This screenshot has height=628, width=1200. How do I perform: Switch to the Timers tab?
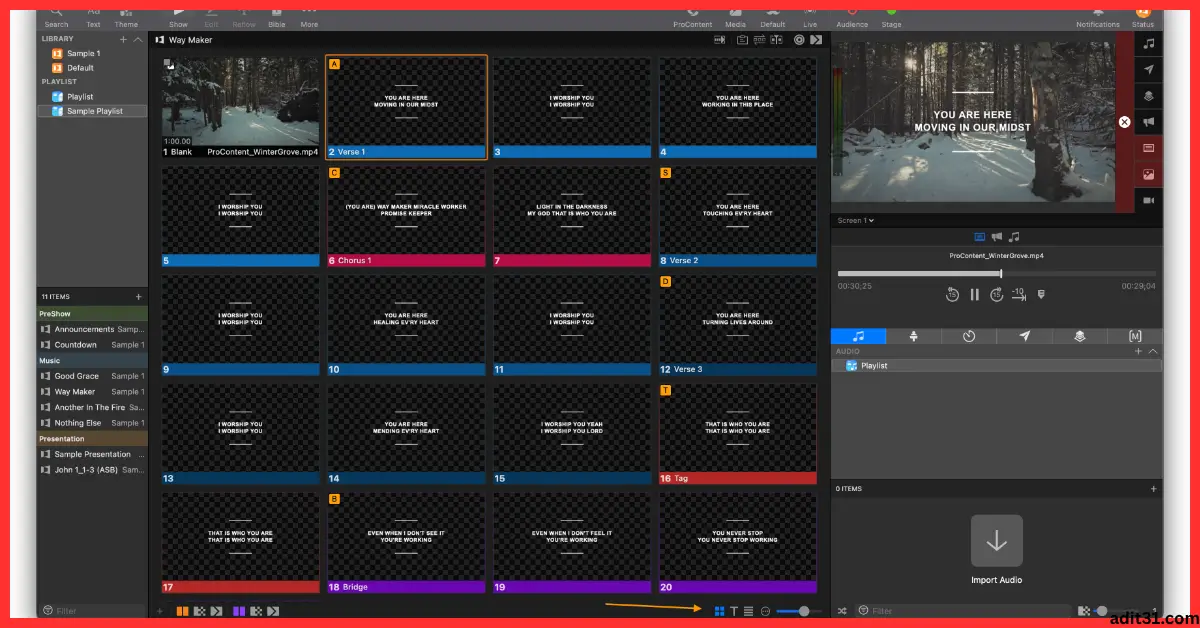969,336
